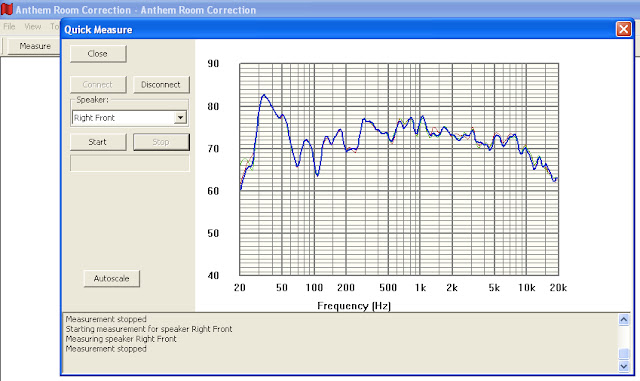
Task: Click the log line 'Measuring speaker Right Front'
Action: [x=121, y=339]
